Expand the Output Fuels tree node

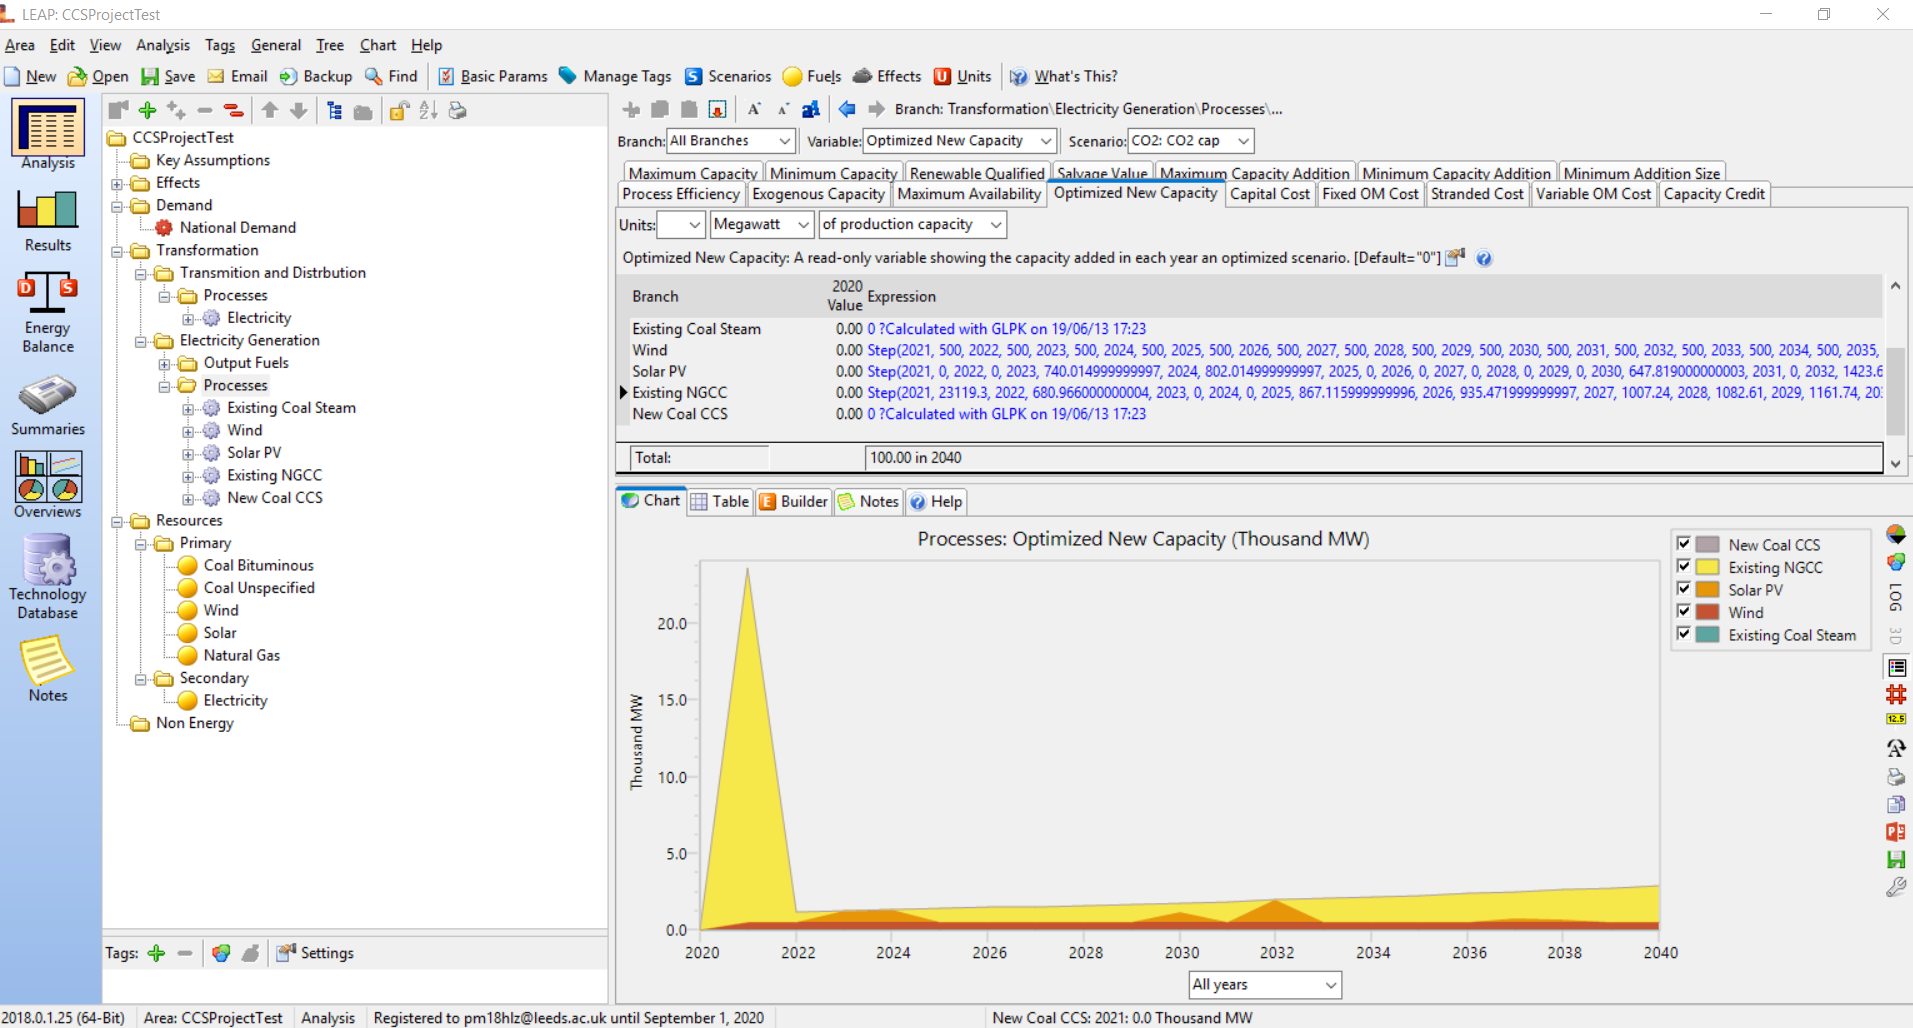pos(165,363)
